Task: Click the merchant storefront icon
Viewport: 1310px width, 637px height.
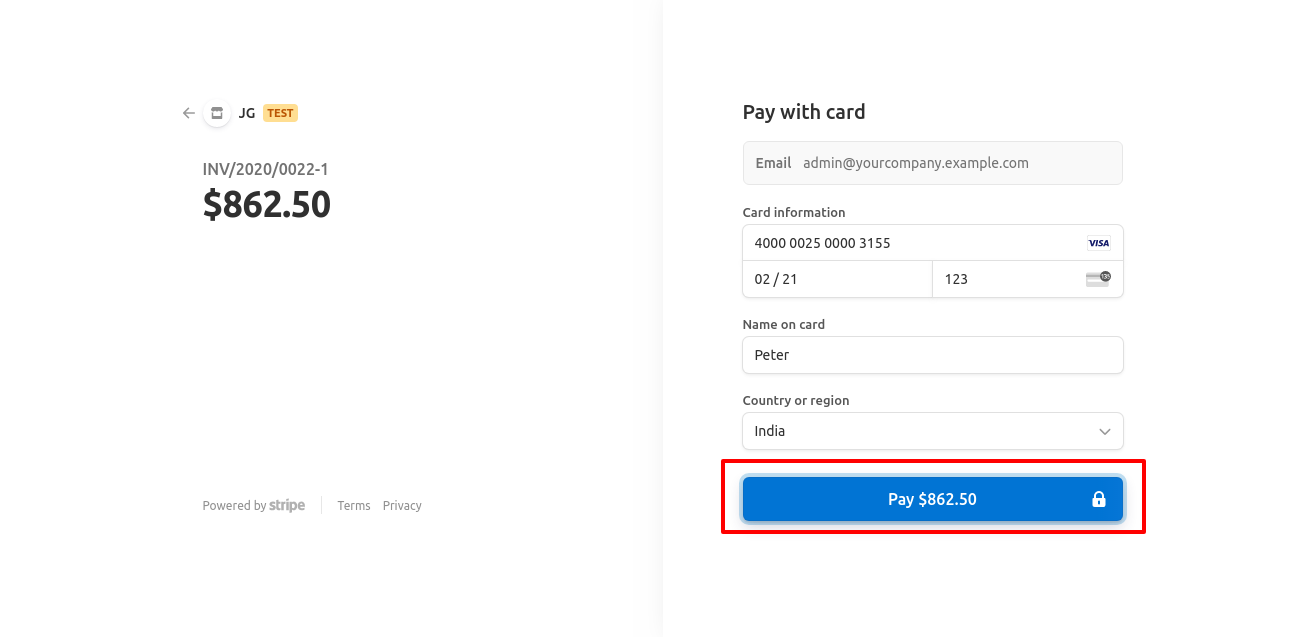Action: click(217, 113)
